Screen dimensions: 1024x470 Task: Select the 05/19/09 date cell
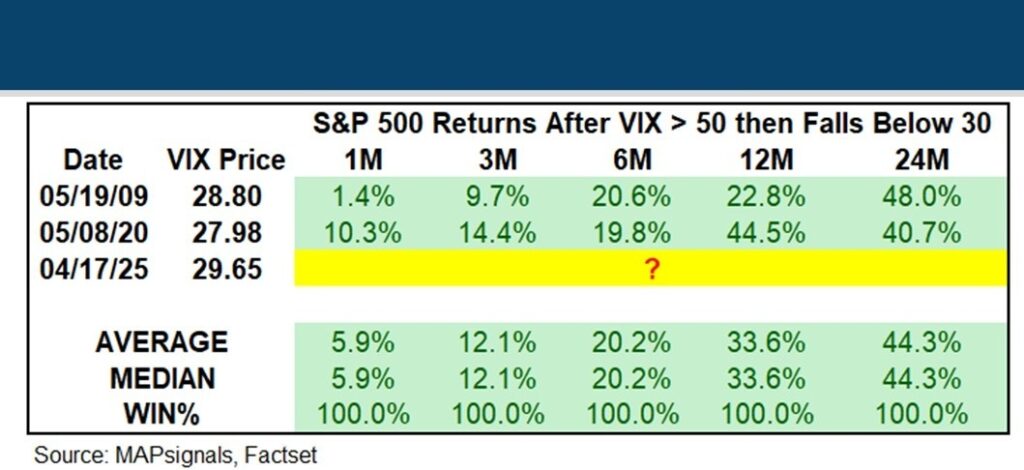coord(93,196)
